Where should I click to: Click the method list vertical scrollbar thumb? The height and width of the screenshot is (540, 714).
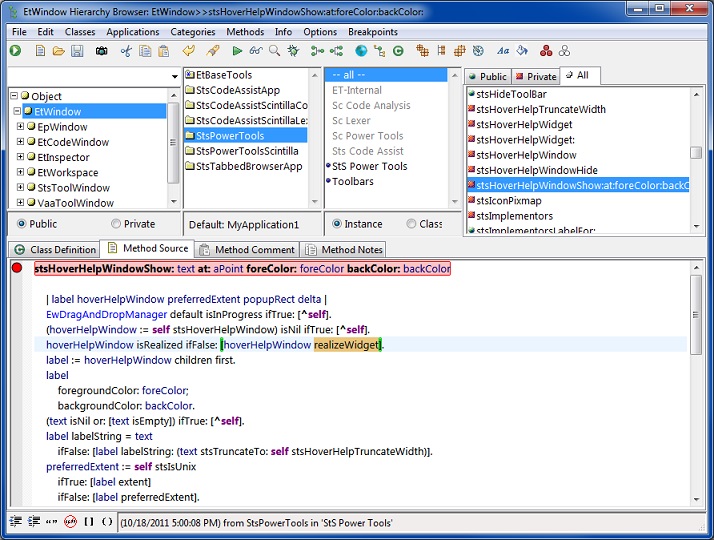click(696, 152)
